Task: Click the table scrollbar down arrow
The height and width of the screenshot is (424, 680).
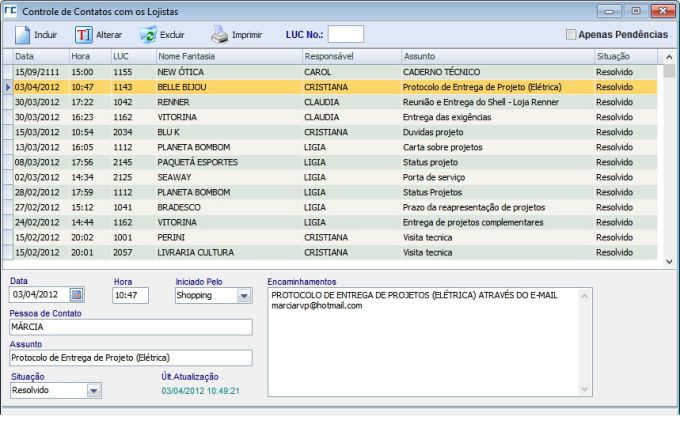Action: click(x=669, y=261)
